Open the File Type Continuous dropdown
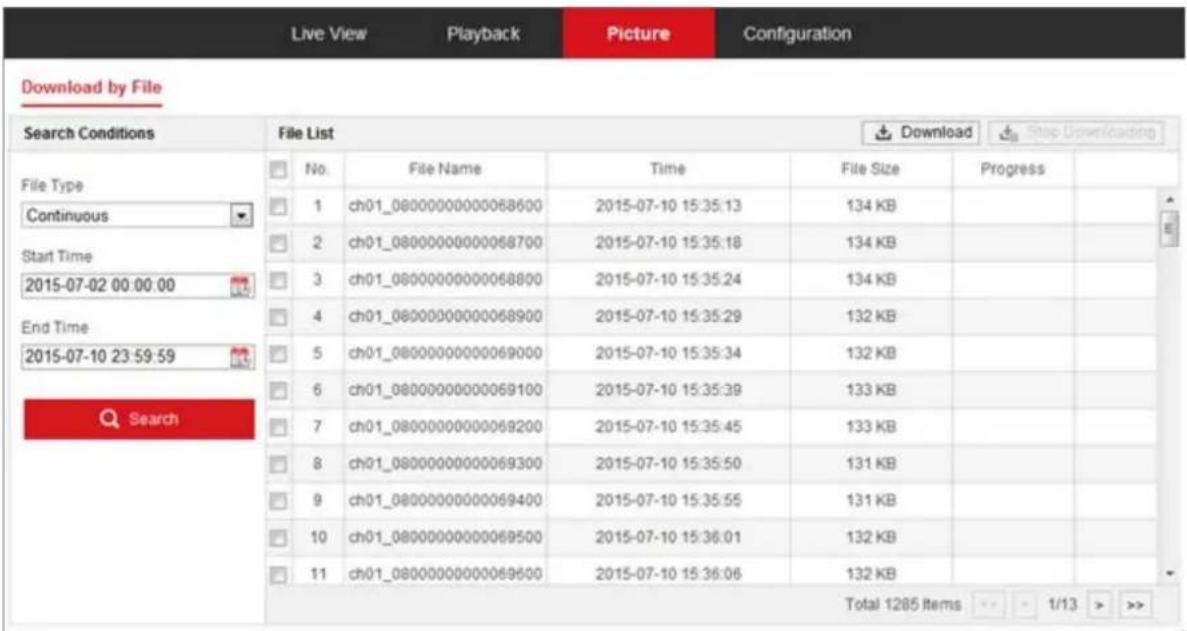Viewport: 1187px width, 631px height. (138, 216)
